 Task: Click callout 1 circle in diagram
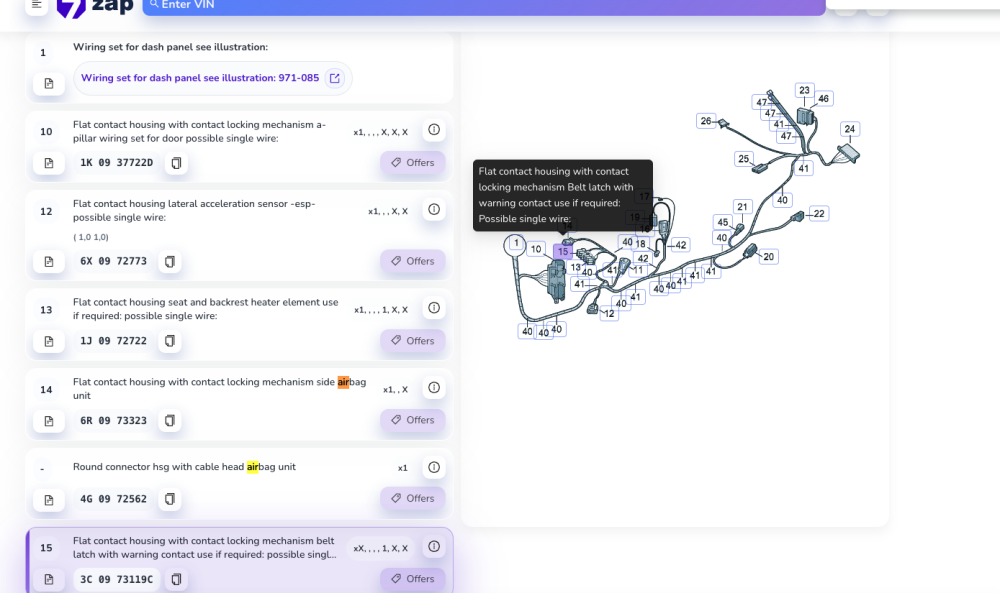pyautogui.click(x=515, y=244)
